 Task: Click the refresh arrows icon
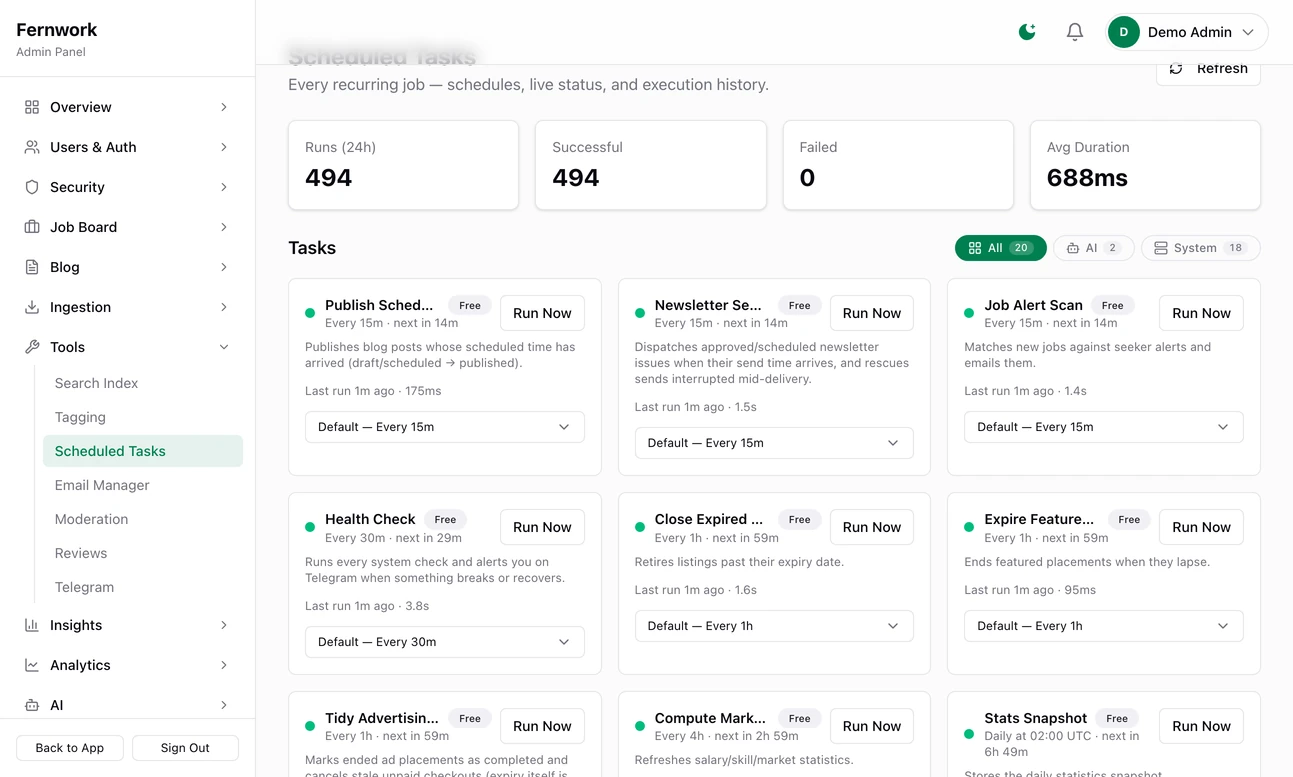pos(1176,68)
